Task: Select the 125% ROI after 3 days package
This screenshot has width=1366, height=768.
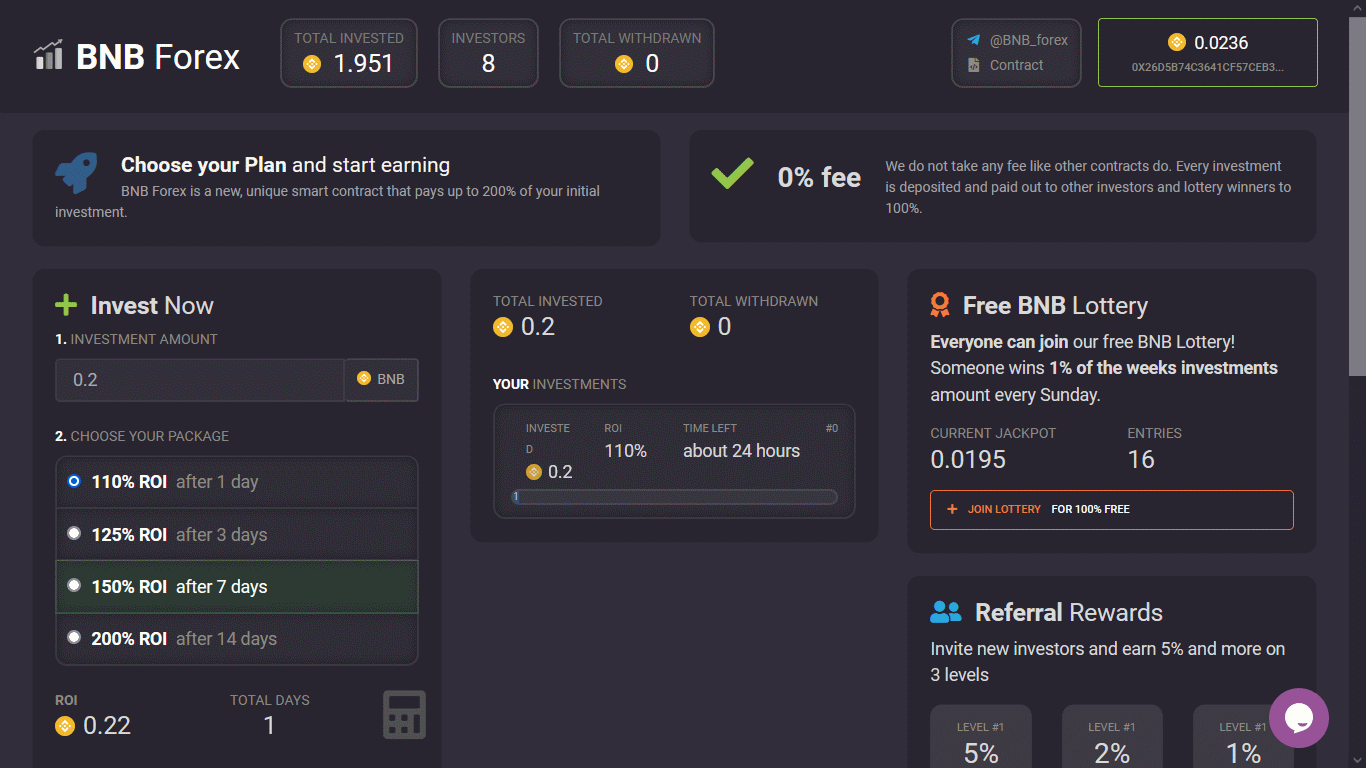Action: tap(237, 534)
